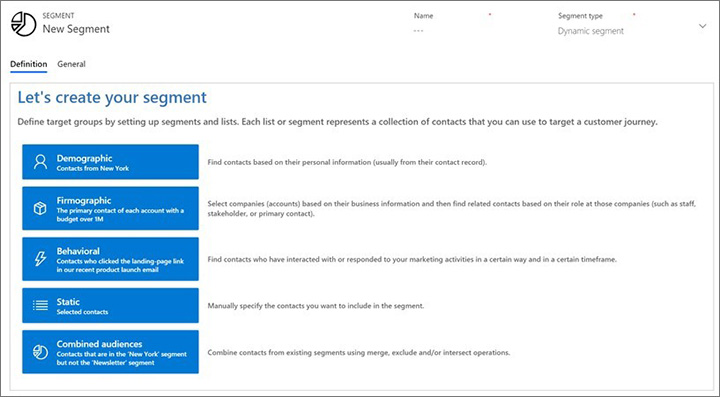Choose the Demographic segment tile
The height and width of the screenshot is (397, 720).
[110, 162]
